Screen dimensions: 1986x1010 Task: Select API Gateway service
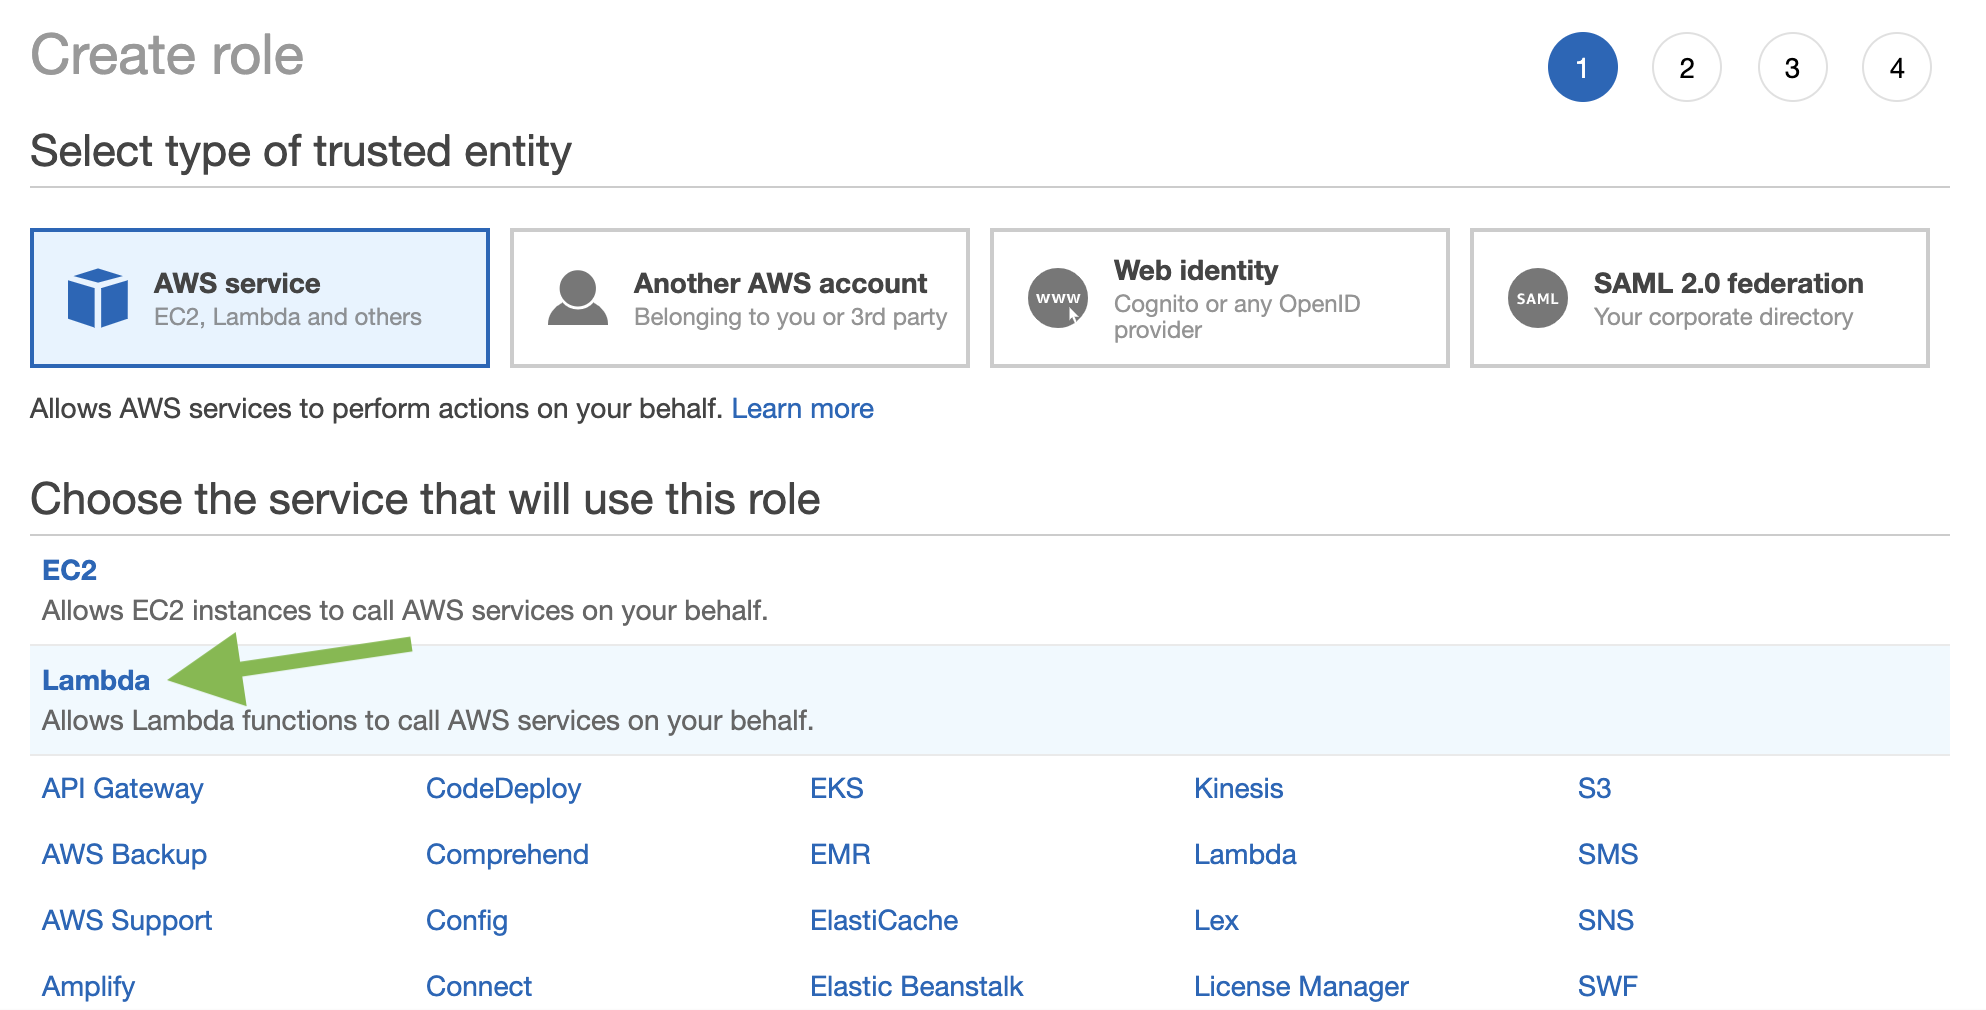121,788
